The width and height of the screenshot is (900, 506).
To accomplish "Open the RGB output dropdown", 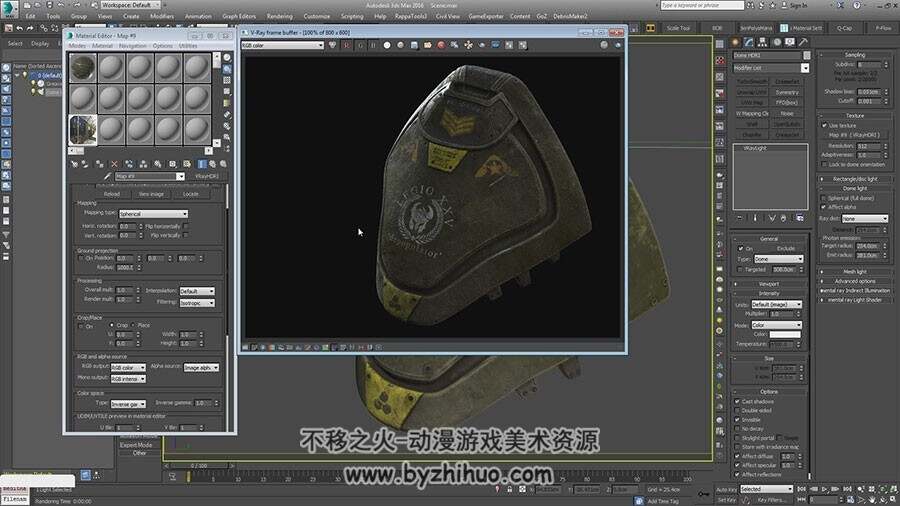I will [128, 367].
